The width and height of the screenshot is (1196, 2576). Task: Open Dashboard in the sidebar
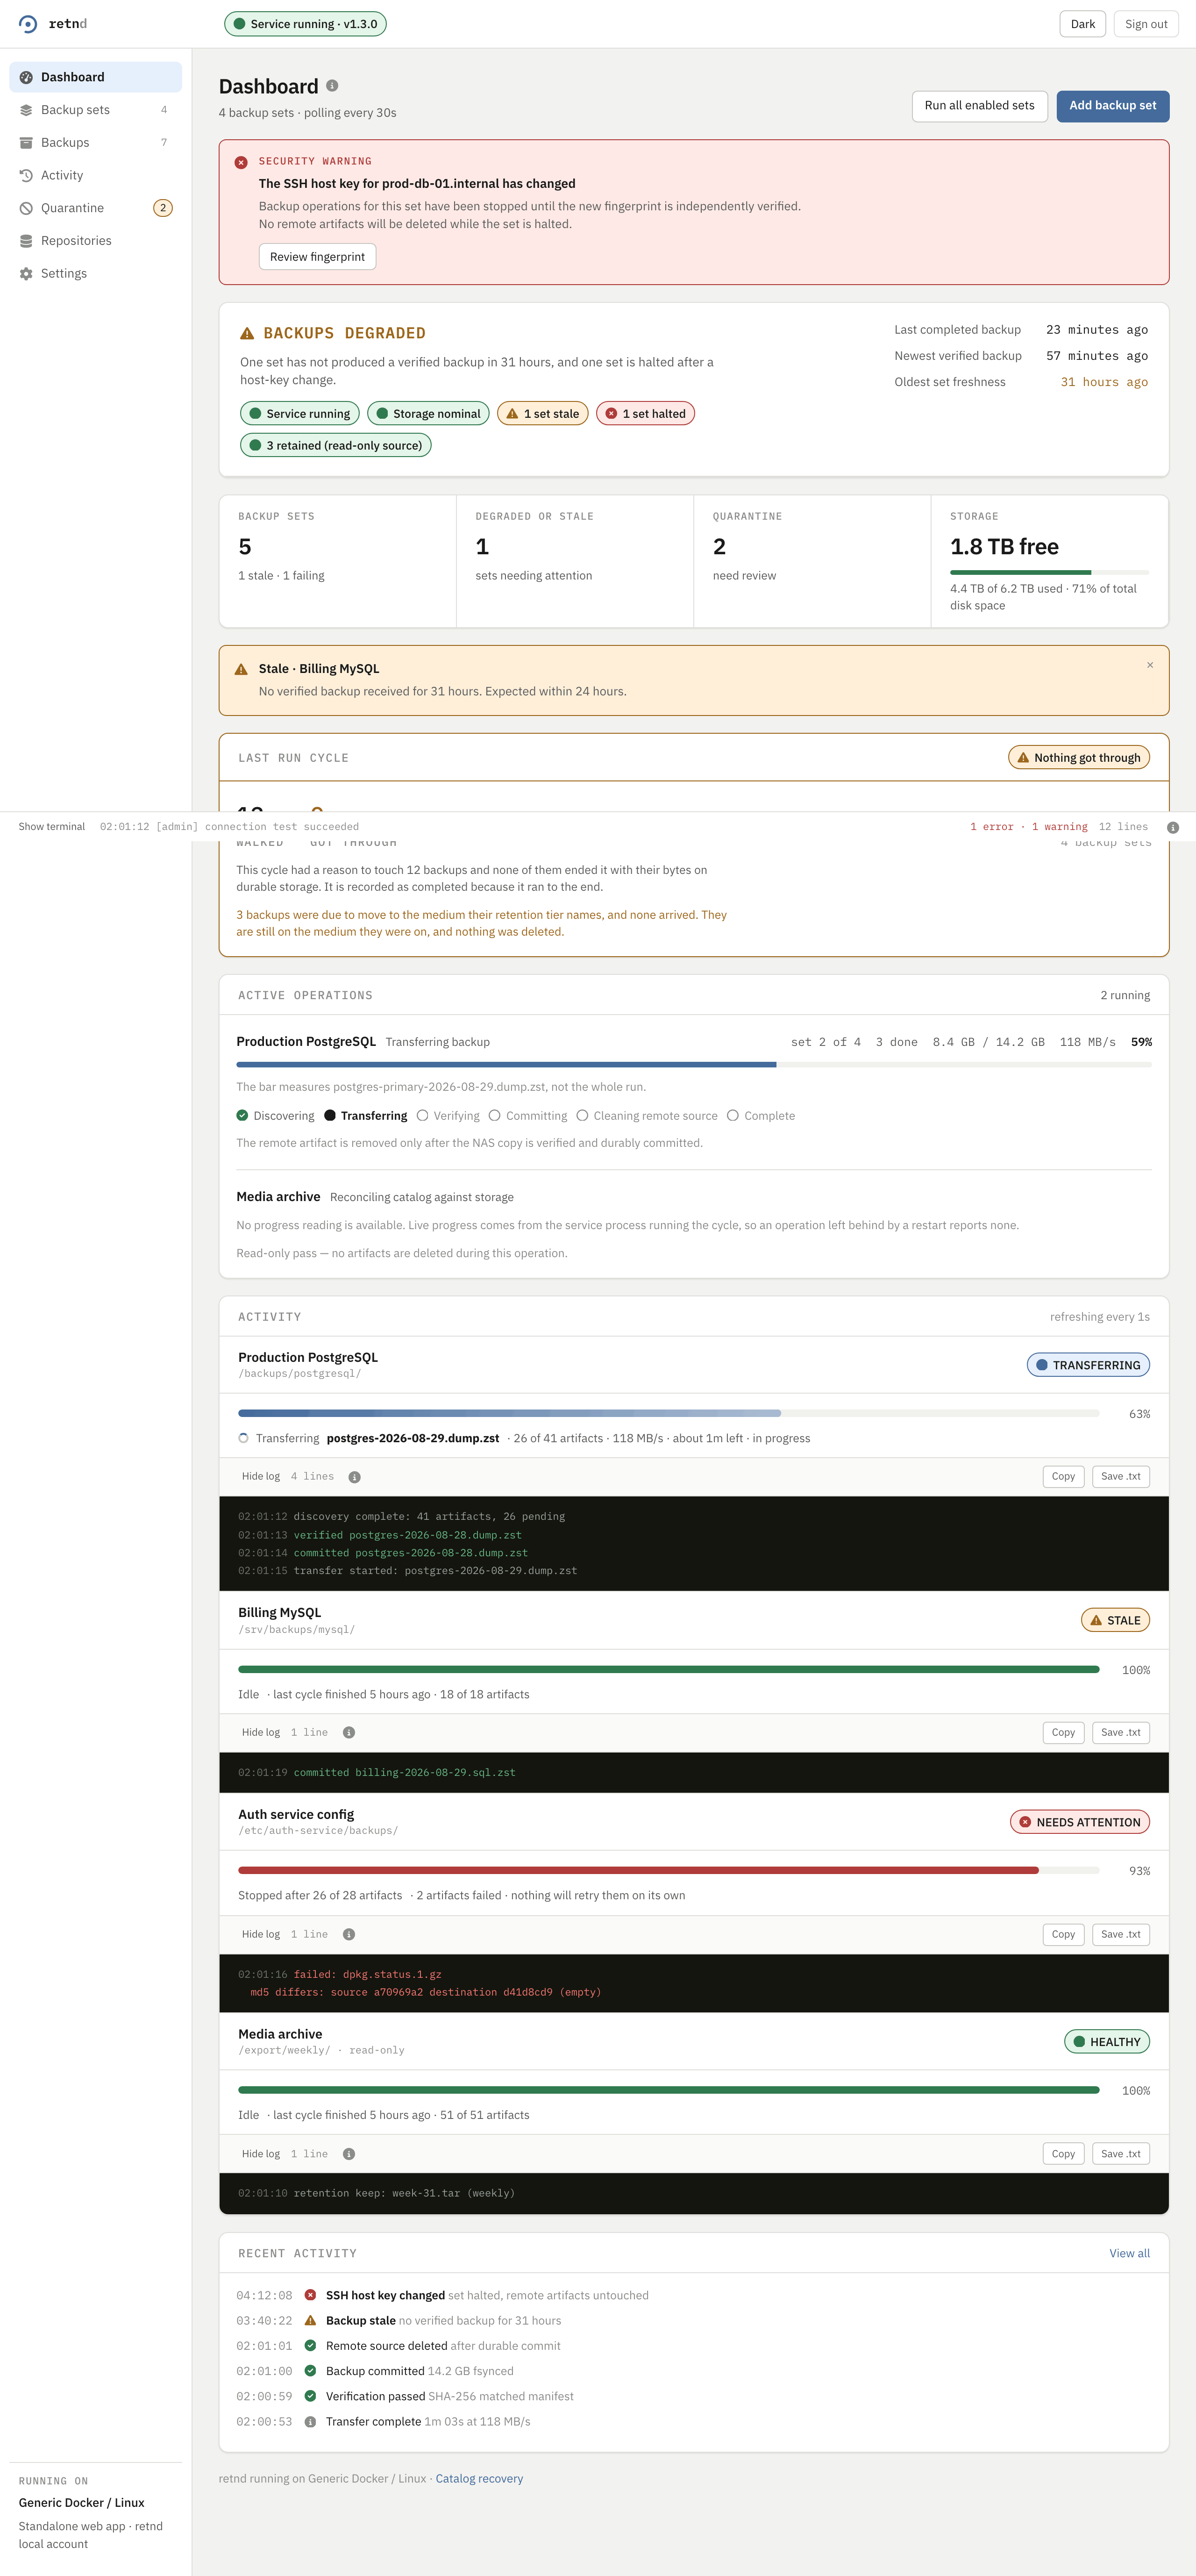point(96,77)
